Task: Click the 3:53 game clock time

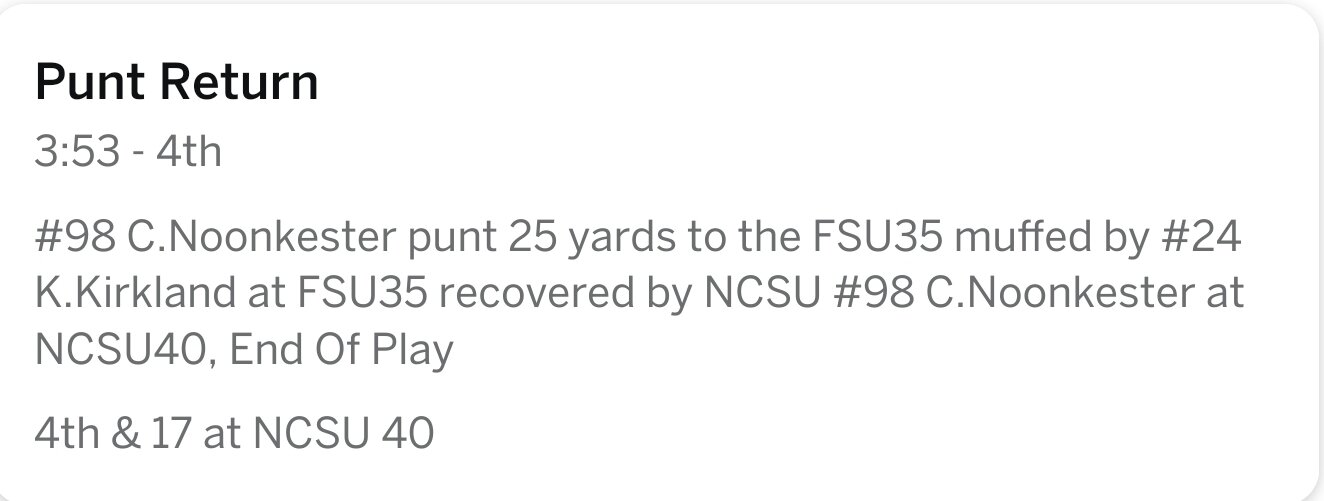Action: coord(76,153)
